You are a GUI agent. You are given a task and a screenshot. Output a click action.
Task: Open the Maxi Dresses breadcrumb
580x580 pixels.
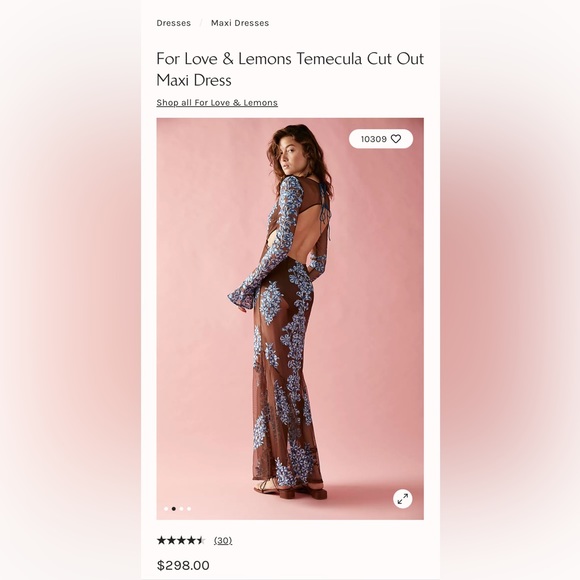click(x=240, y=23)
